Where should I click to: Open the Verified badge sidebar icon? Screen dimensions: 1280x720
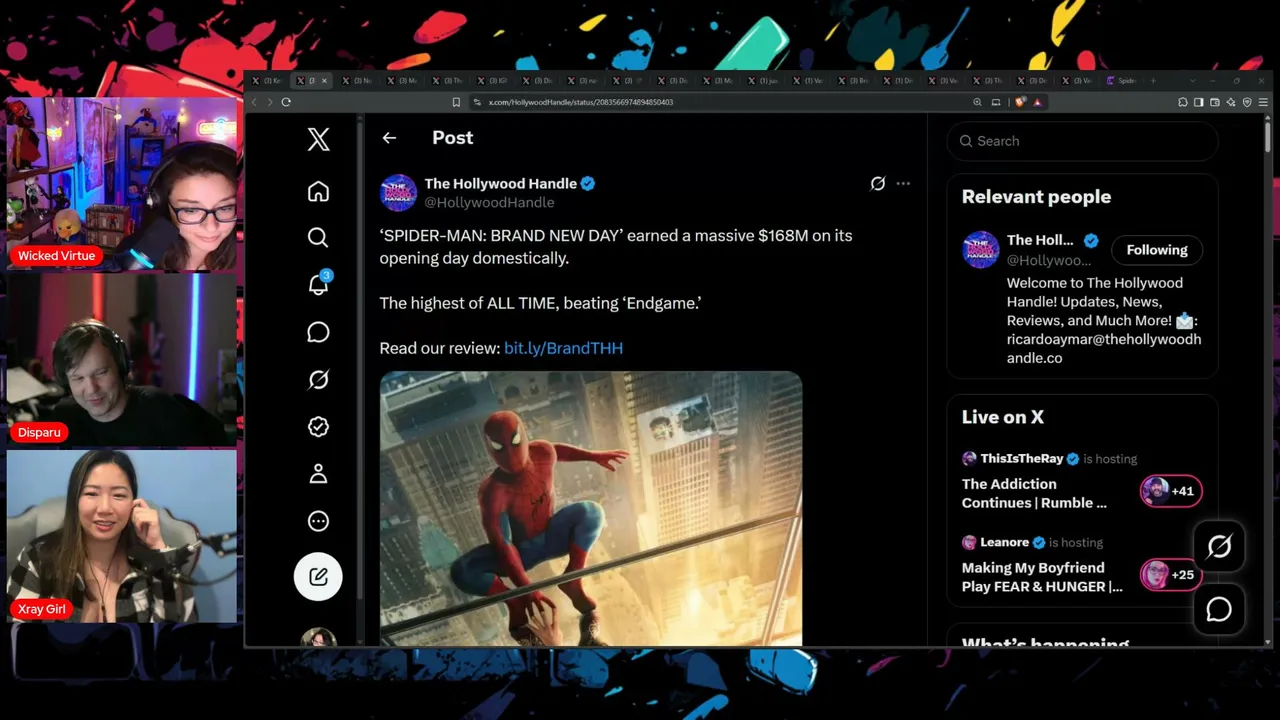click(x=318, y=427)
